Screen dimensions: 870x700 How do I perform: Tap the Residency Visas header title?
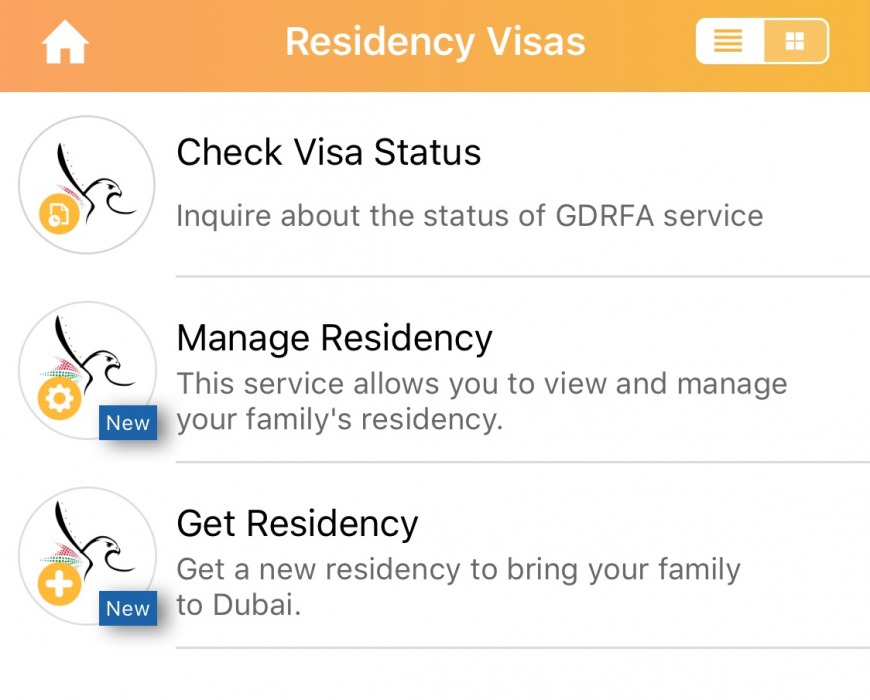point(435,43)
